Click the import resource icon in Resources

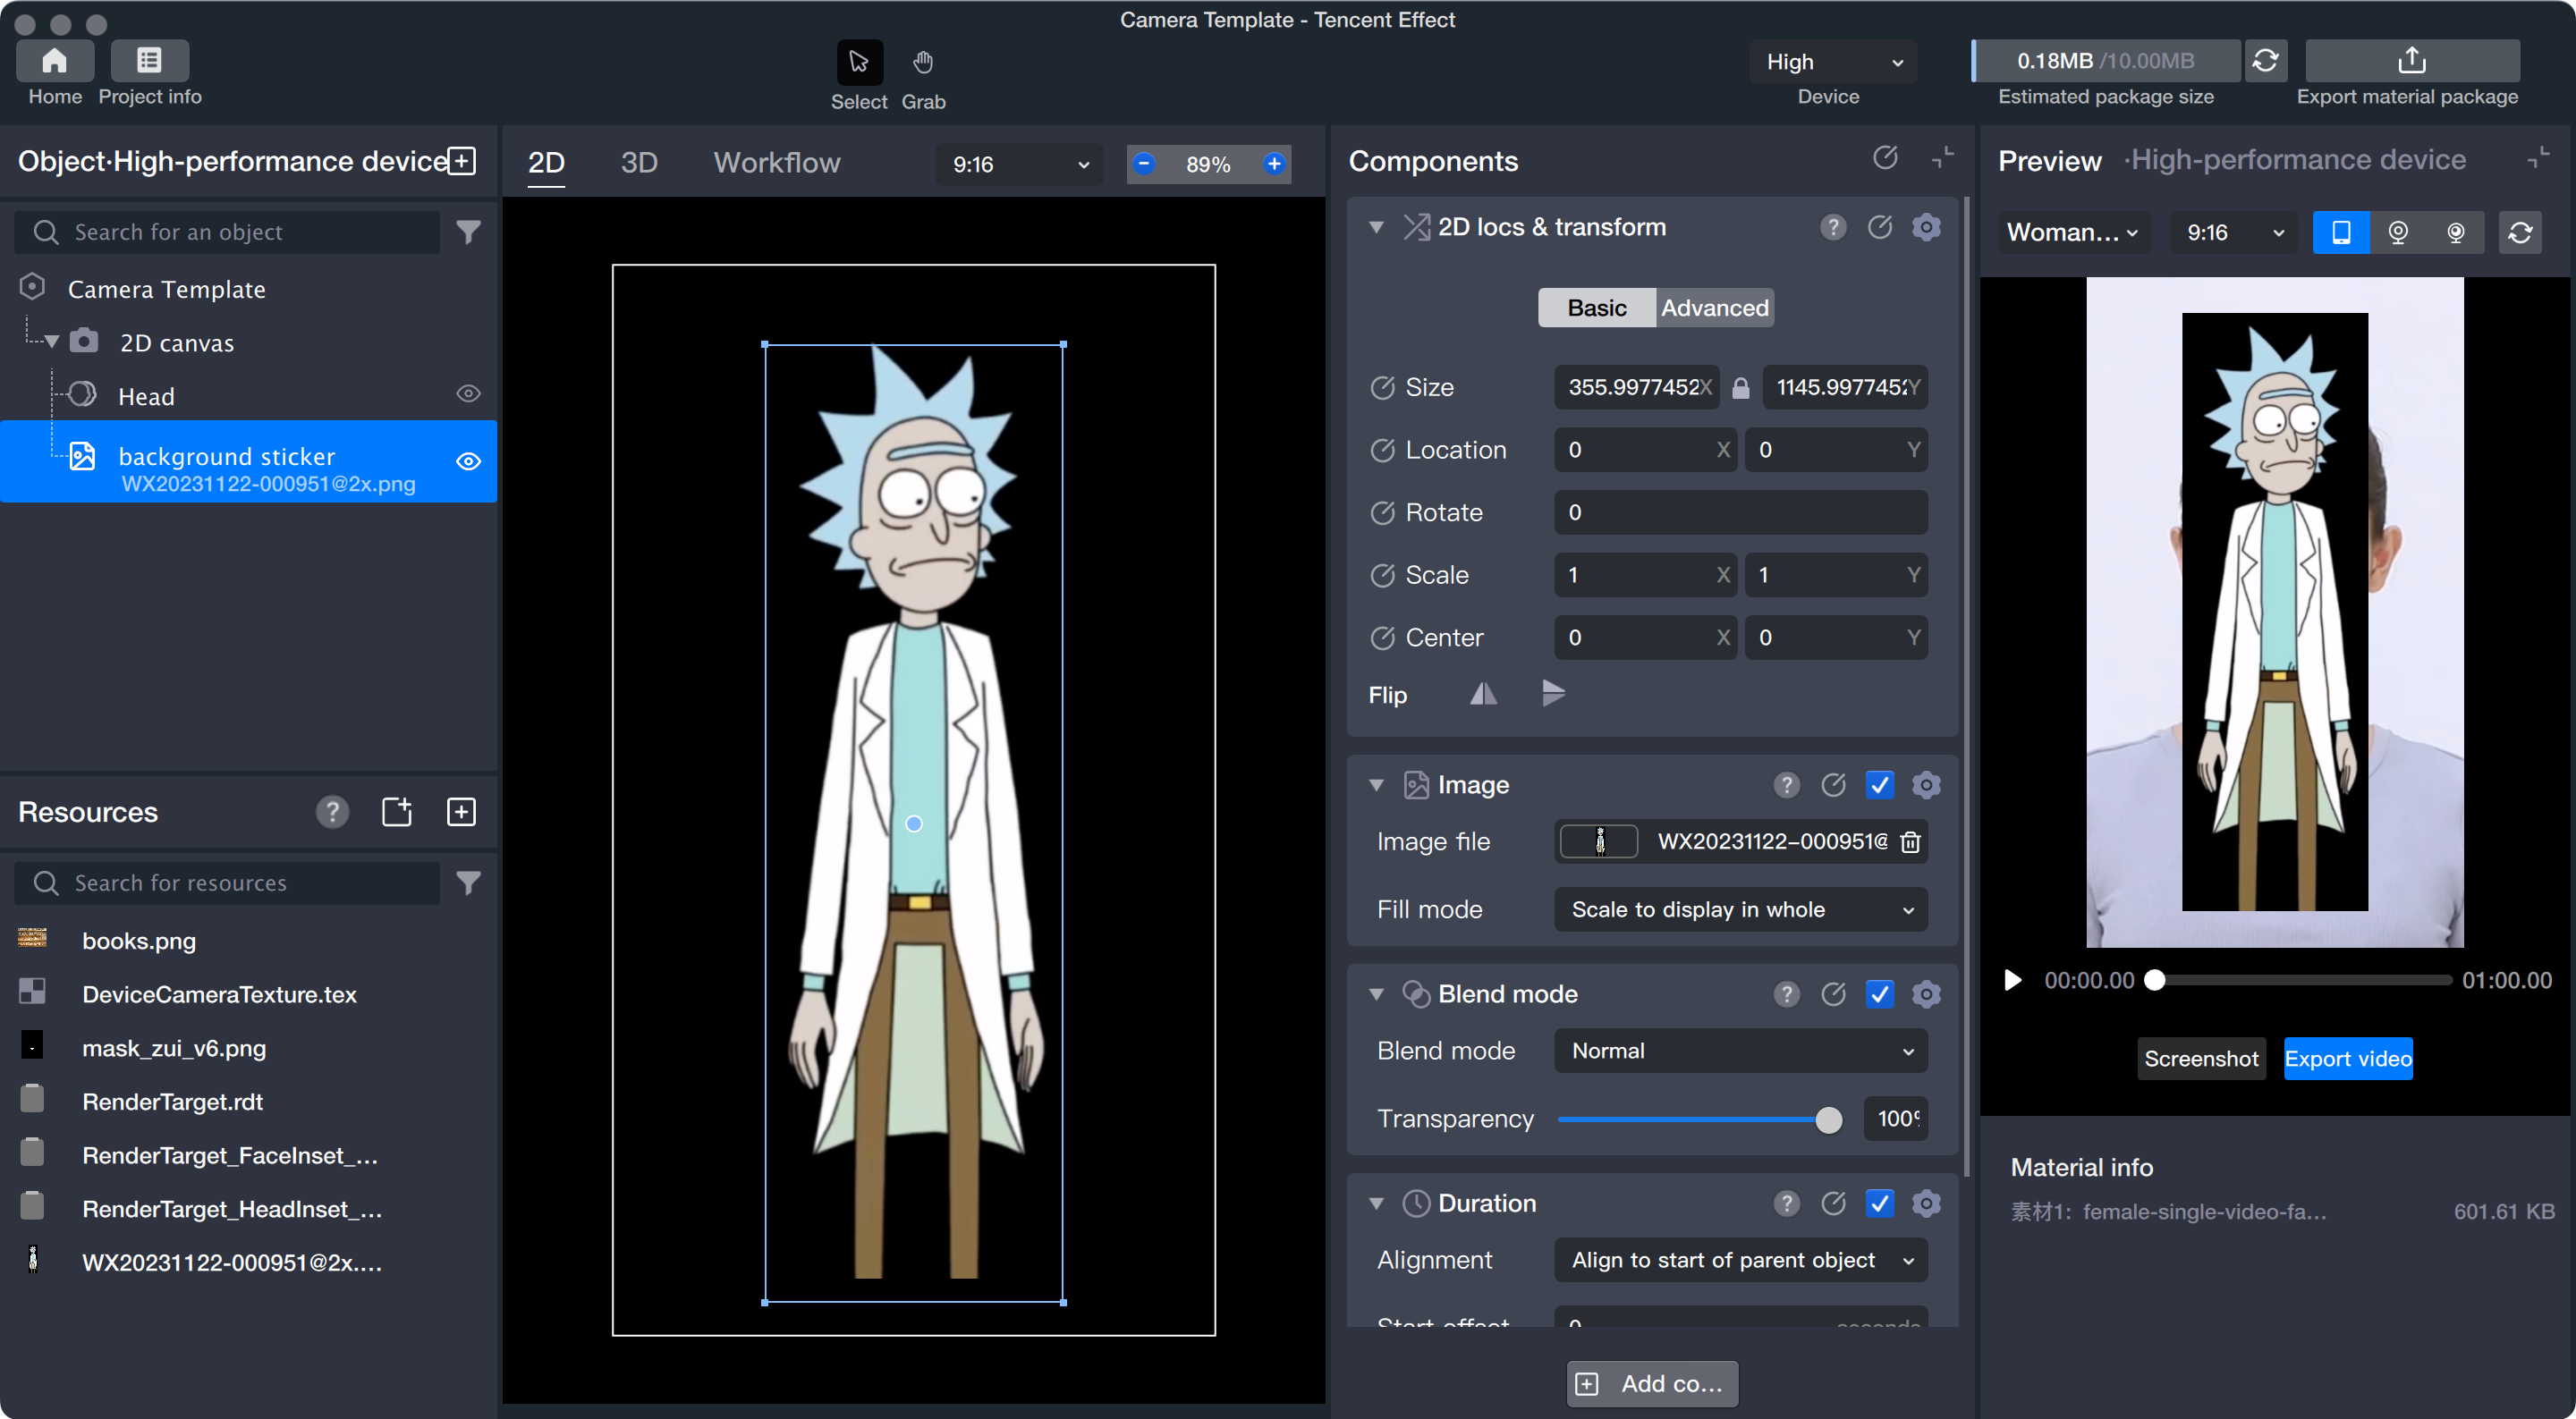pyautogui.click(x=397, y=812)
